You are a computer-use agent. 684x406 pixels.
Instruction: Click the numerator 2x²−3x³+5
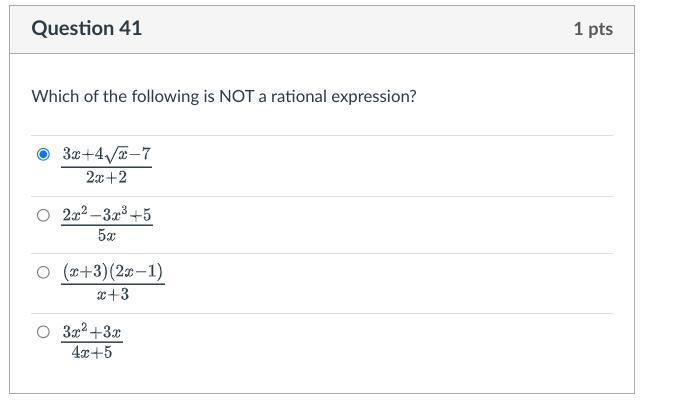(x=107, y=214)
